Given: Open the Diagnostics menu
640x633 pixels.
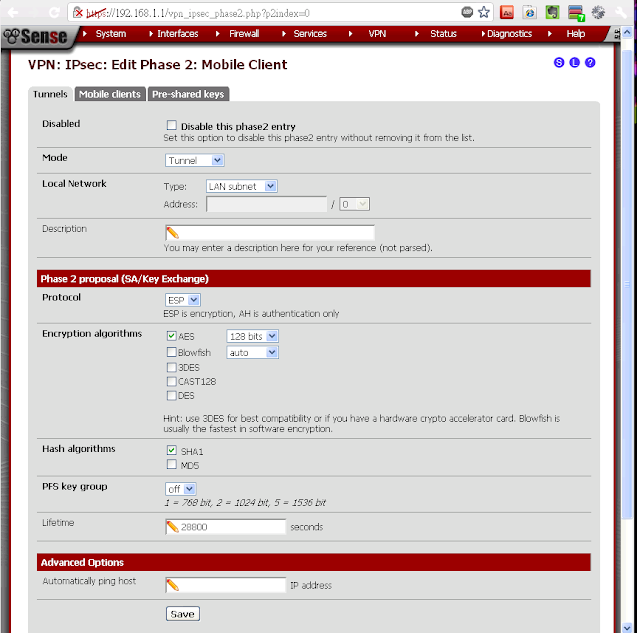Looking at the screenshot, I should [509, 34].
